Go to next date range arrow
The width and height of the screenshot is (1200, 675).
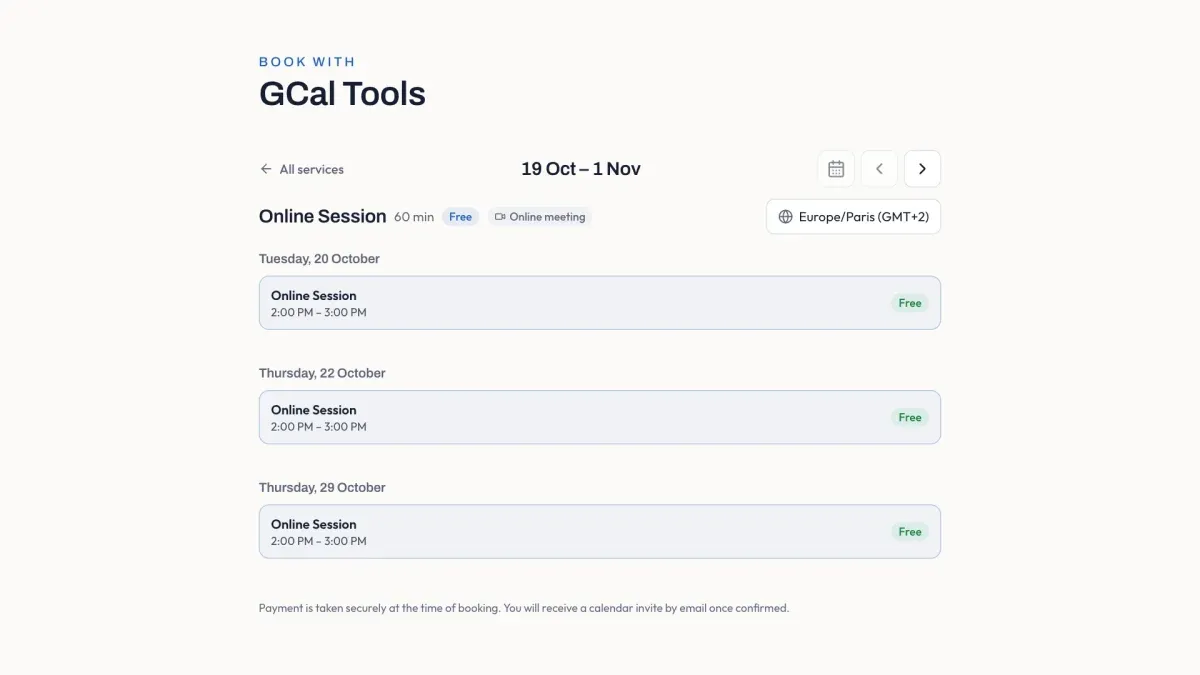tap(922, 169)
